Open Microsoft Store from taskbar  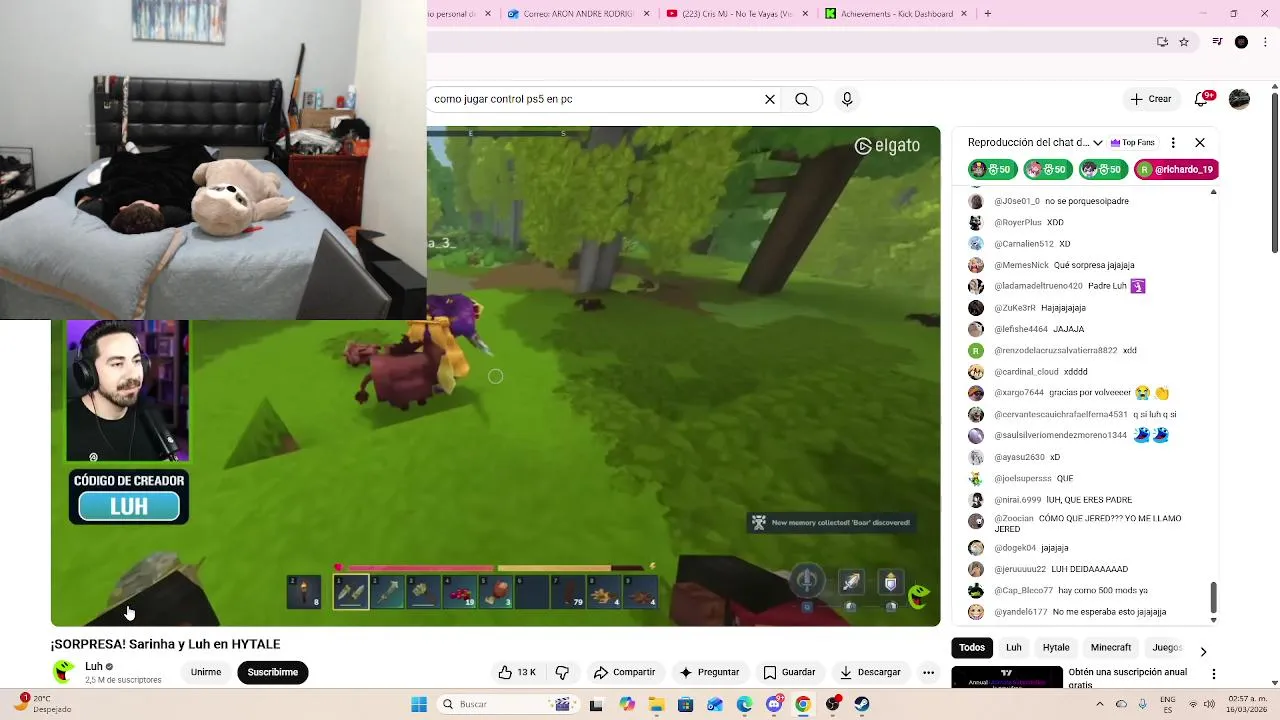(685, 704)
